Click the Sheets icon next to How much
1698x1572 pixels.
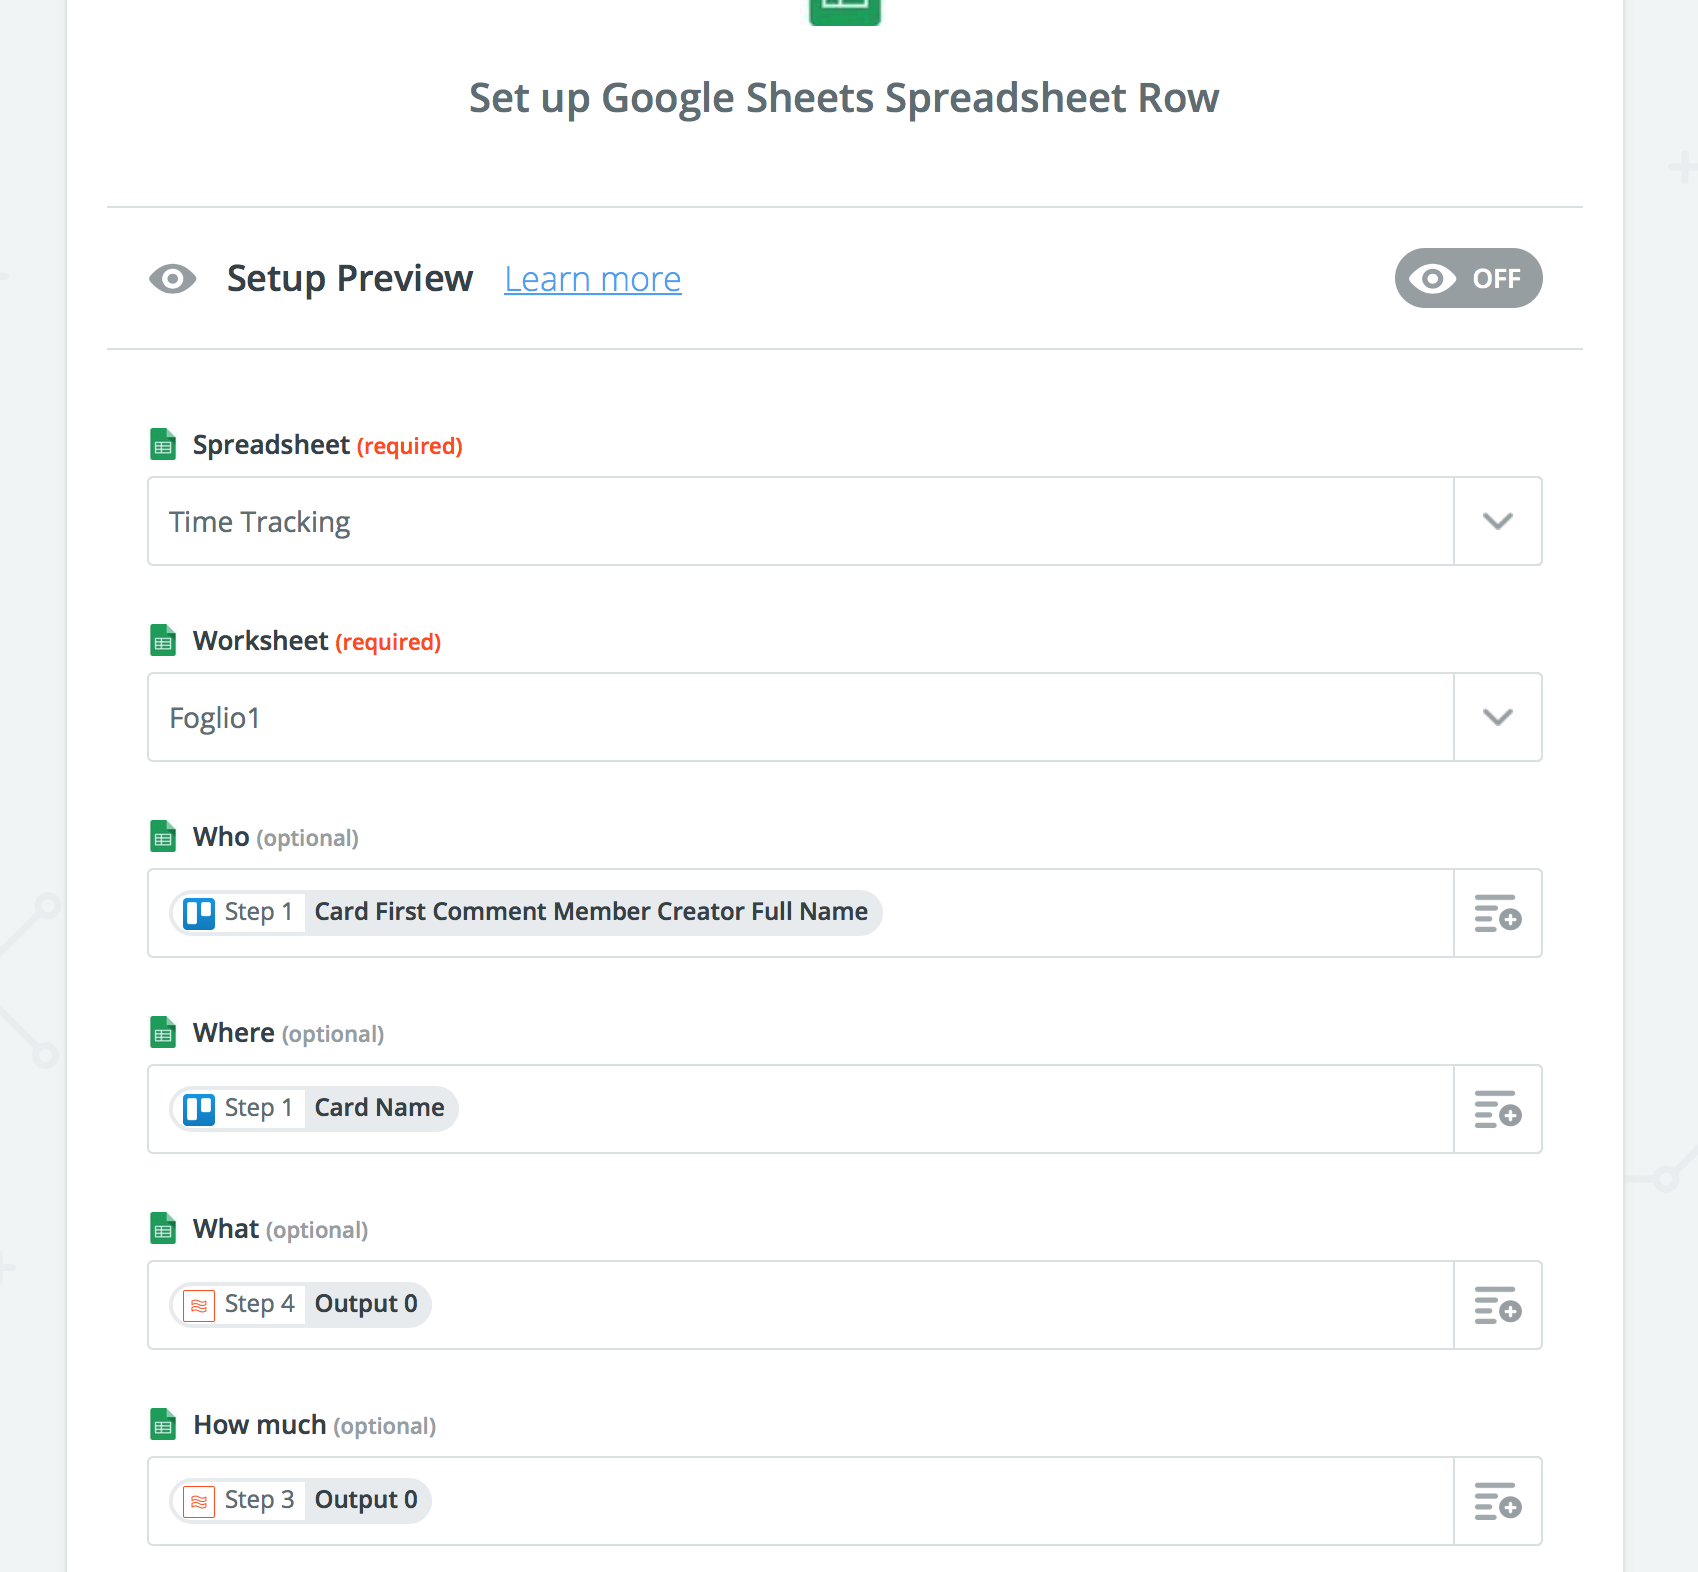pos(163,1424)
